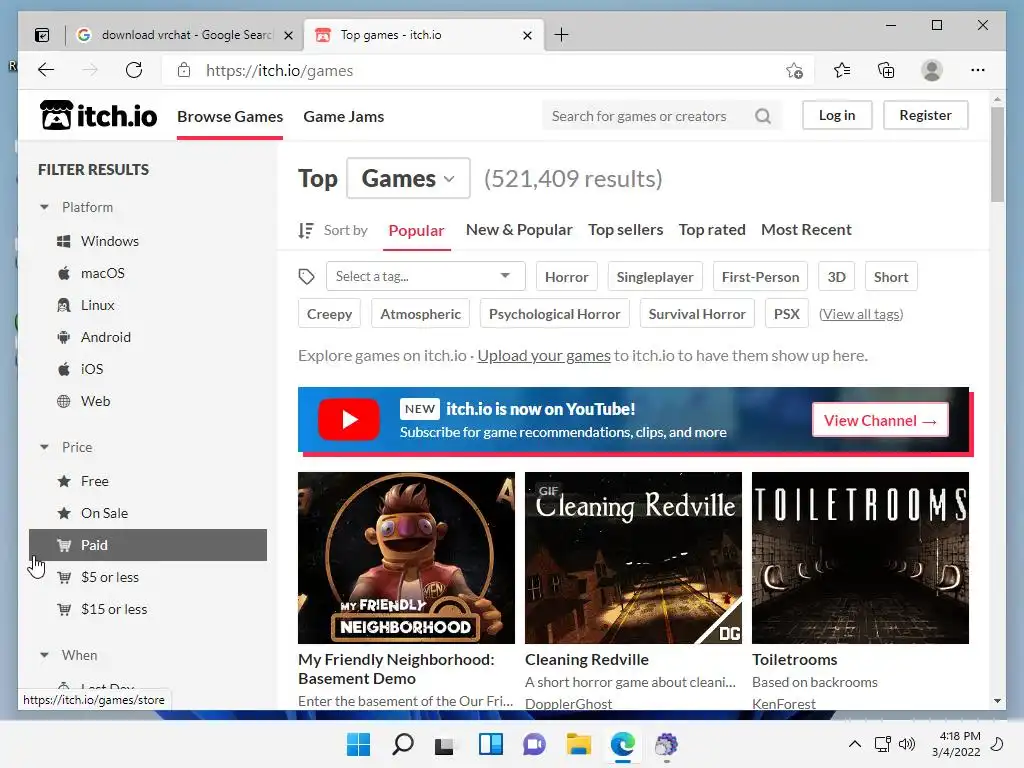Viewport: 1024px width, 768px height.
Task: Open Chat app on taskbar
Action: coord(534,744)
